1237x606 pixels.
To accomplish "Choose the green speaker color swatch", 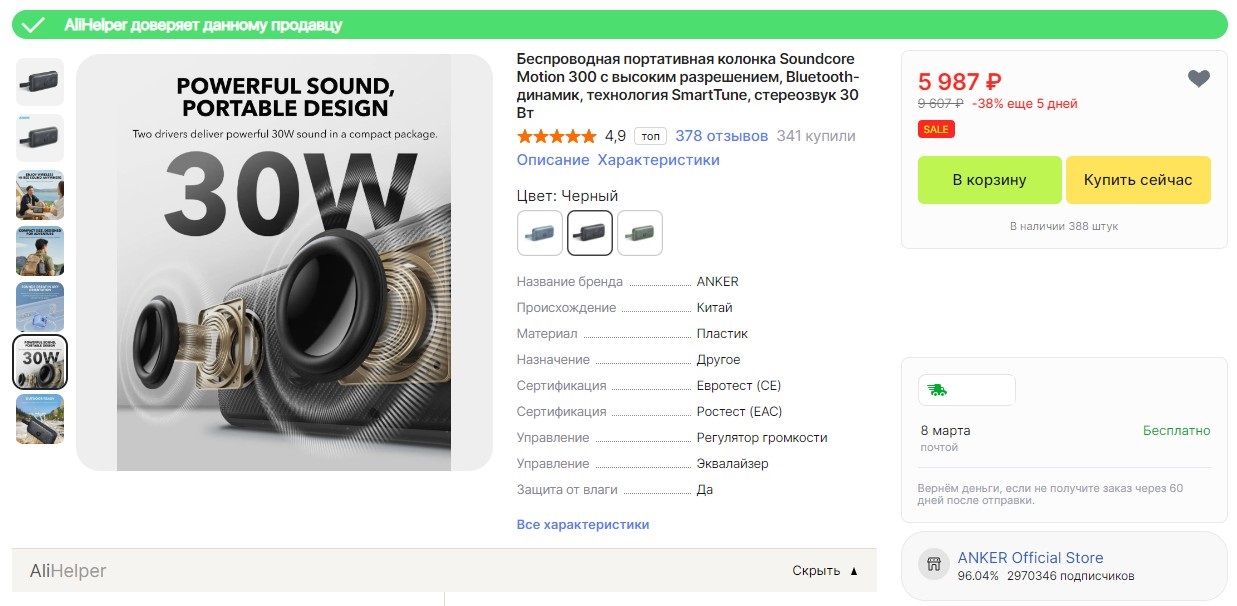I will tap(640, 233).
